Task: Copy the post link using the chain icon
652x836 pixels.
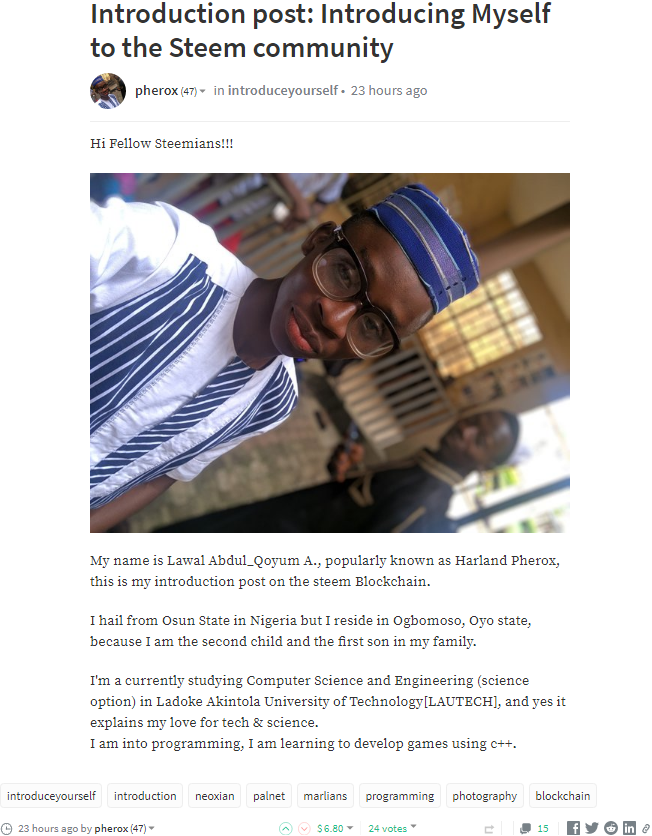Action: coord(646,829)
